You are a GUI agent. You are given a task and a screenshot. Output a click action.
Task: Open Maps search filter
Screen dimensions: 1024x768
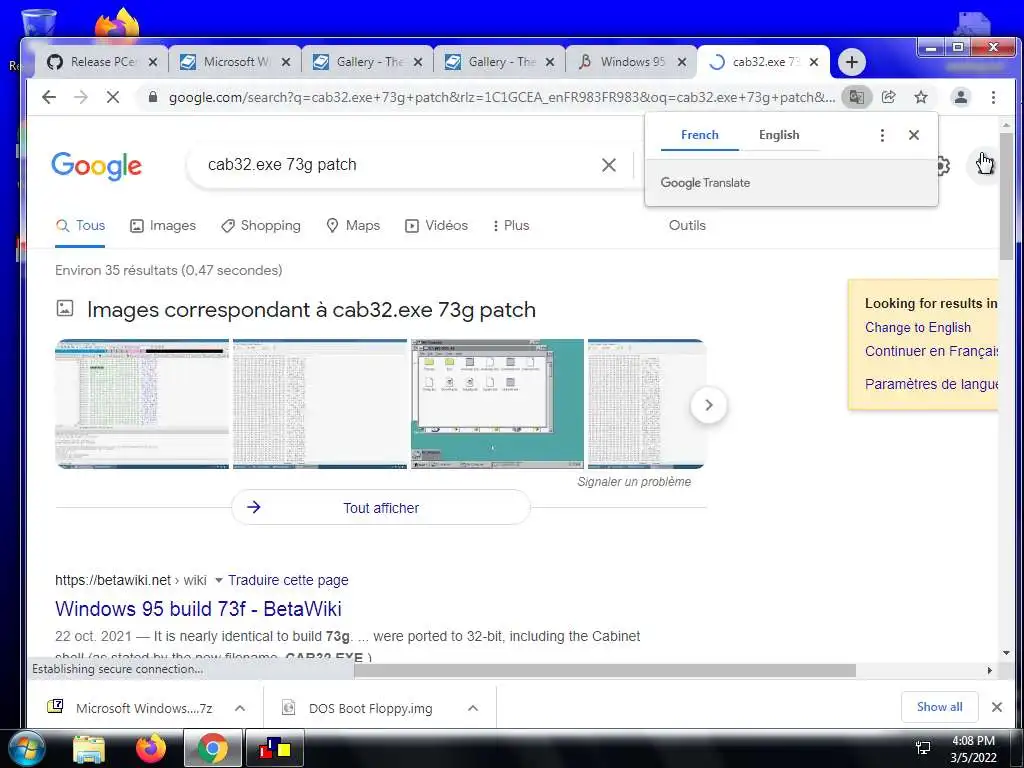[353, 225]
